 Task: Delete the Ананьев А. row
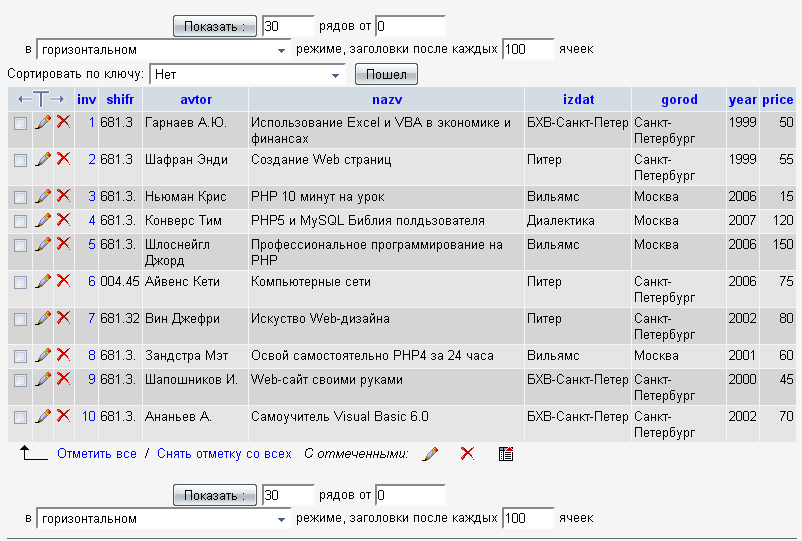(x=63, y=416)
